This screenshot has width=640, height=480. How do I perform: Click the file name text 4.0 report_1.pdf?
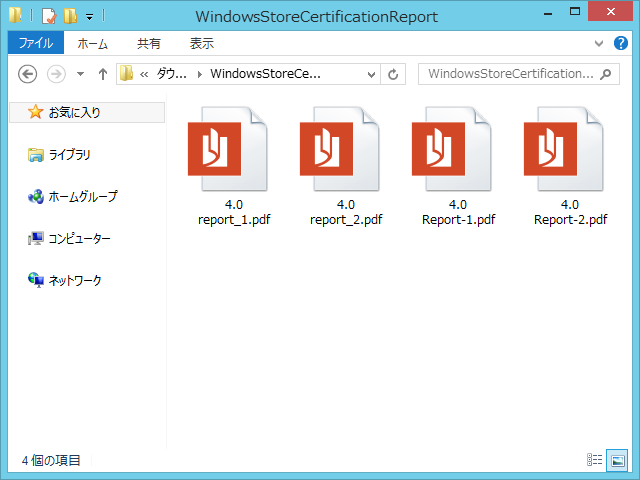(234, 212)
